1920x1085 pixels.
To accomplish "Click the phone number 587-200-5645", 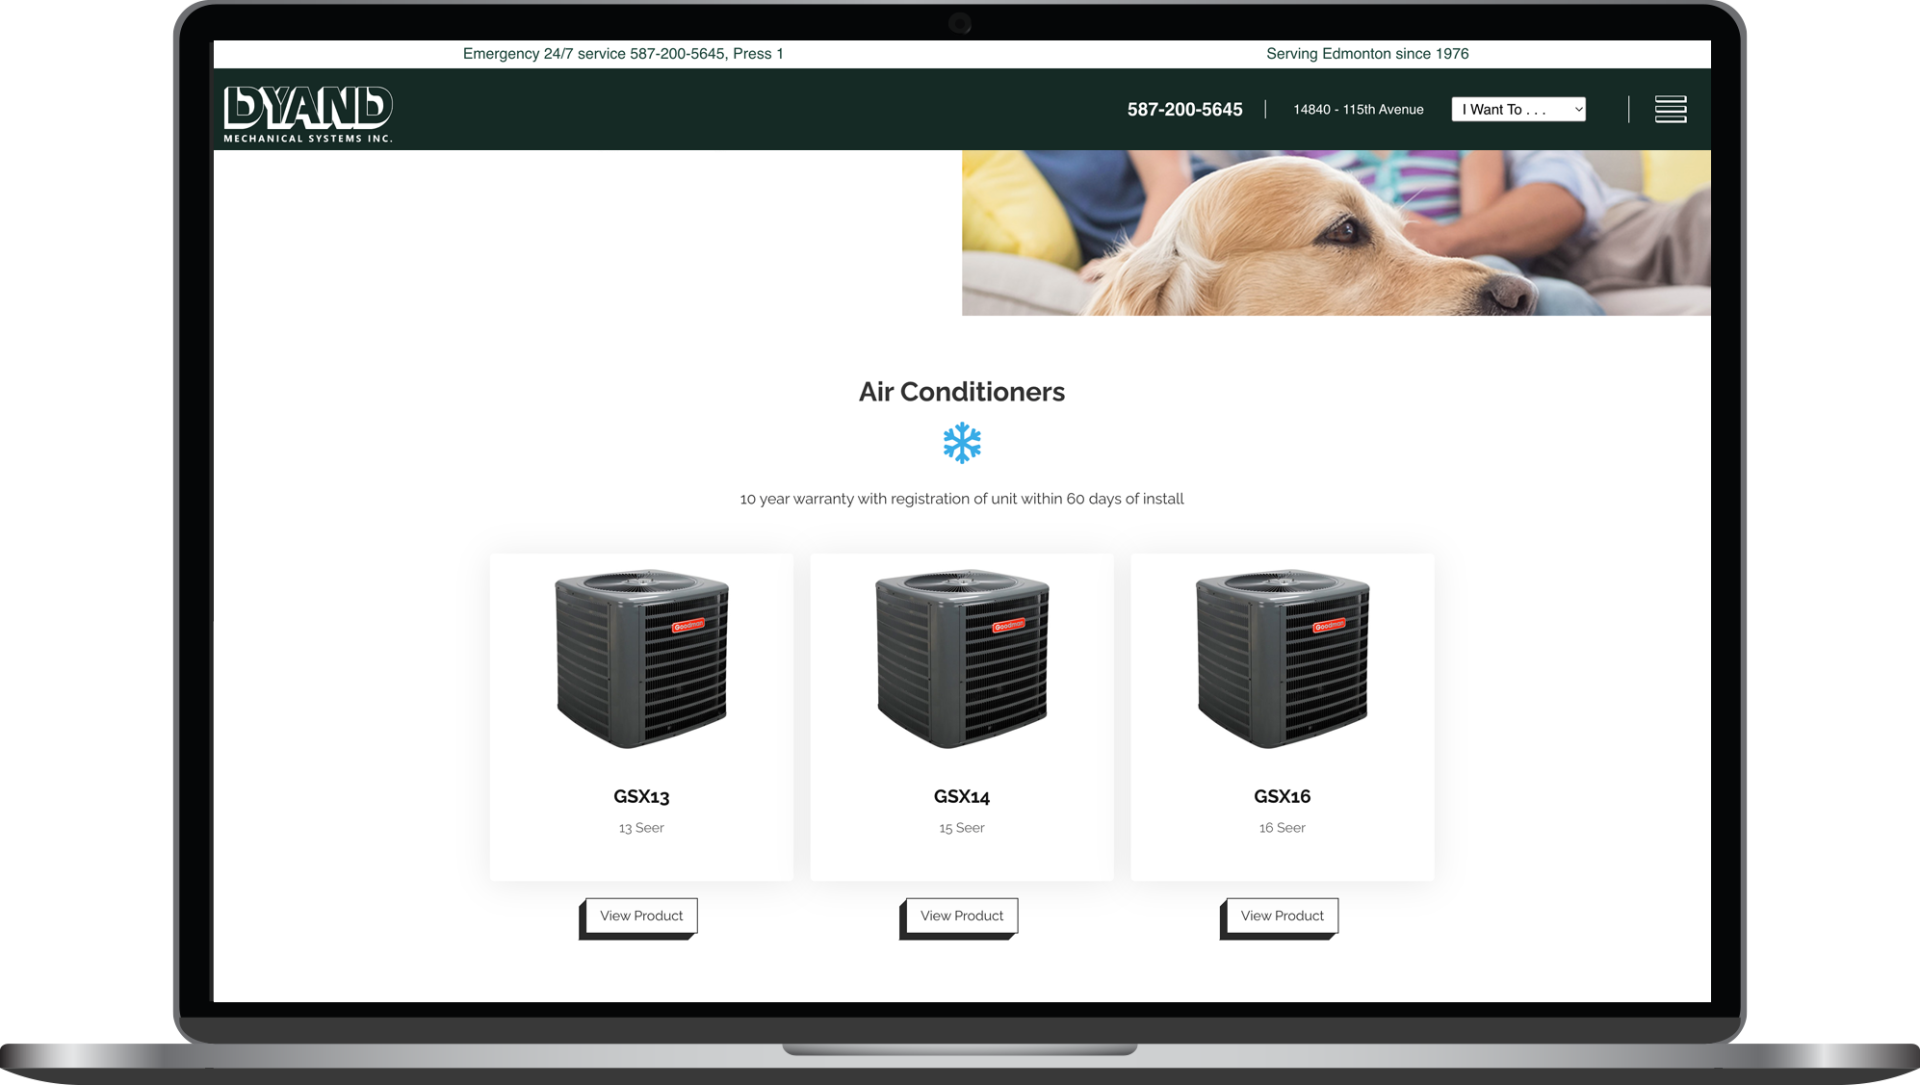I will pyautogui.click(x=1184, y=109).
